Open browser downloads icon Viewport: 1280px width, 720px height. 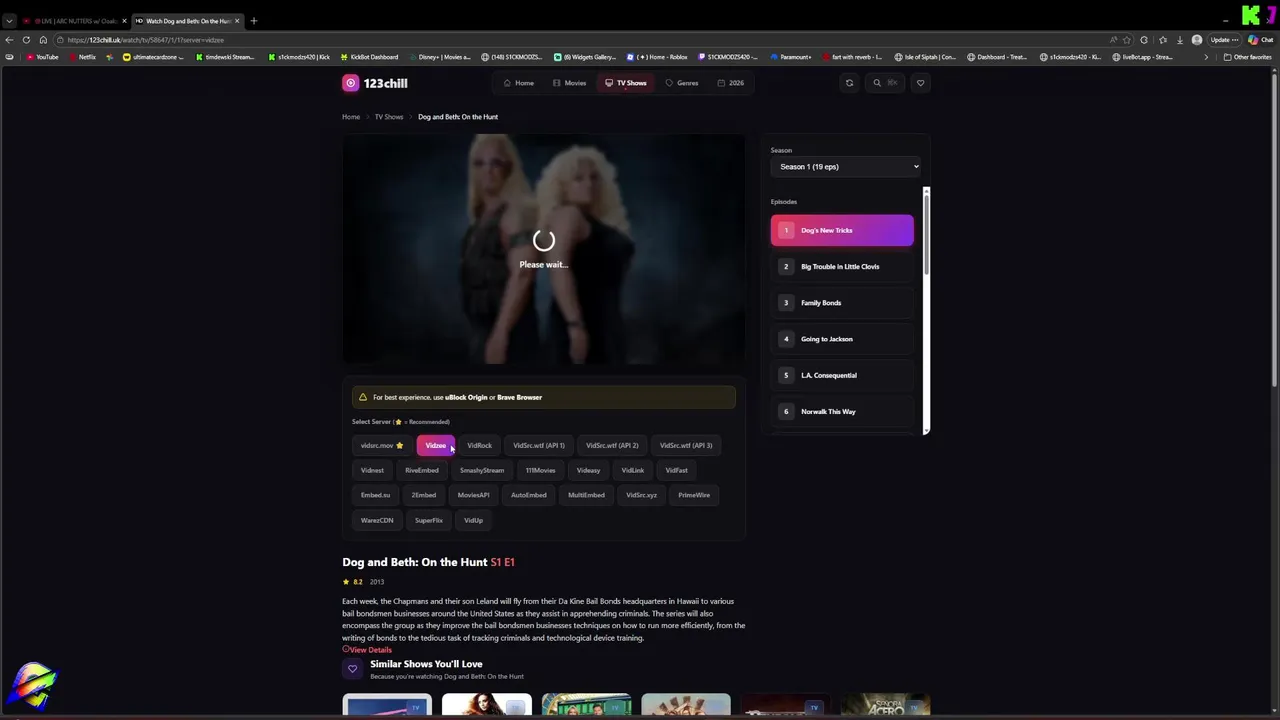(1180, 40)
